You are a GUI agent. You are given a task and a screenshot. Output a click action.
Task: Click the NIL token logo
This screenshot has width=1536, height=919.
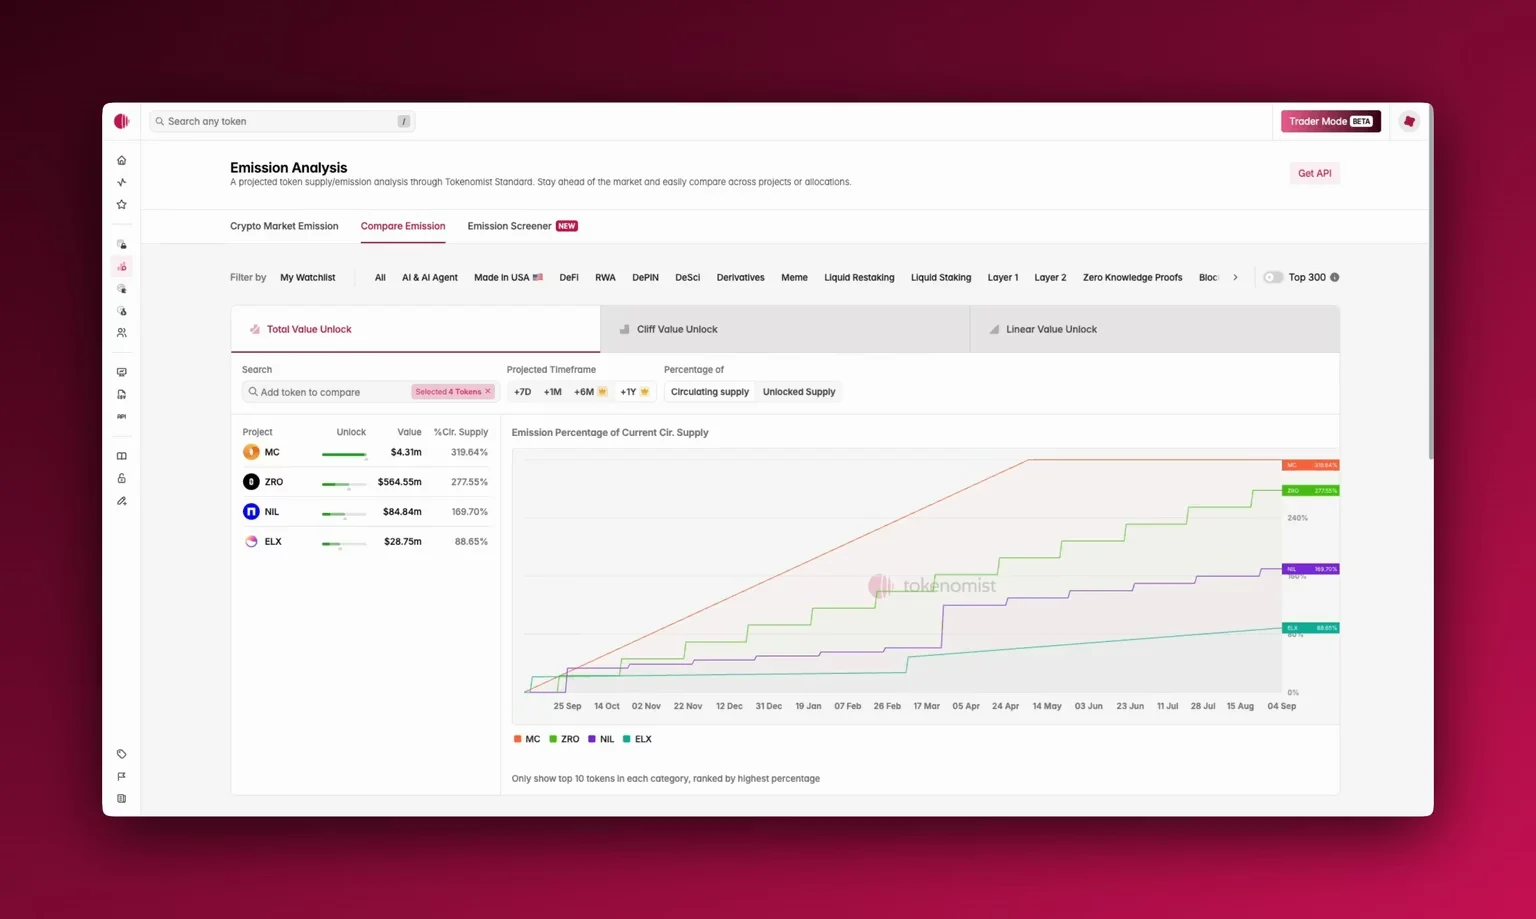point(251,512)
